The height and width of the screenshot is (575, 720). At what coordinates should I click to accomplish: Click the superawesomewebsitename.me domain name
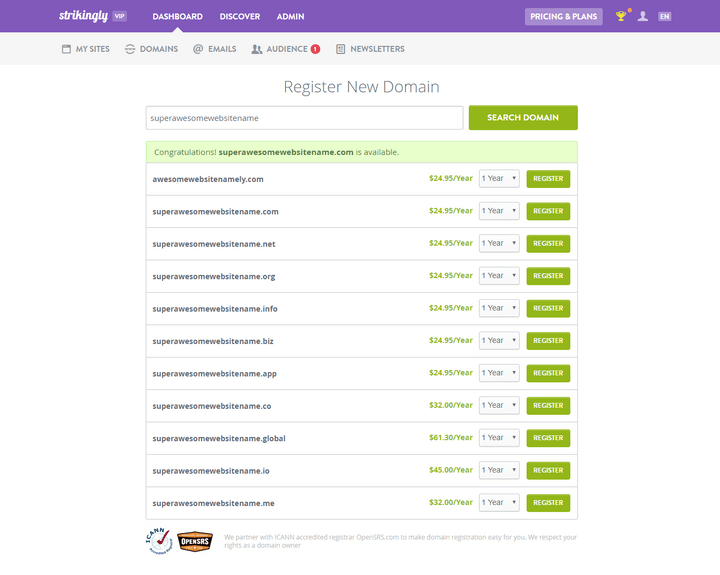tap(214, 503)
